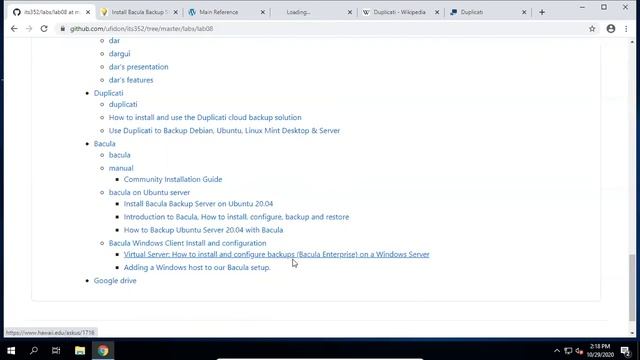Close the Main Reference tab
Image resolution: width=640 pixels, height=360 pixels.
(x=263, y=12)
